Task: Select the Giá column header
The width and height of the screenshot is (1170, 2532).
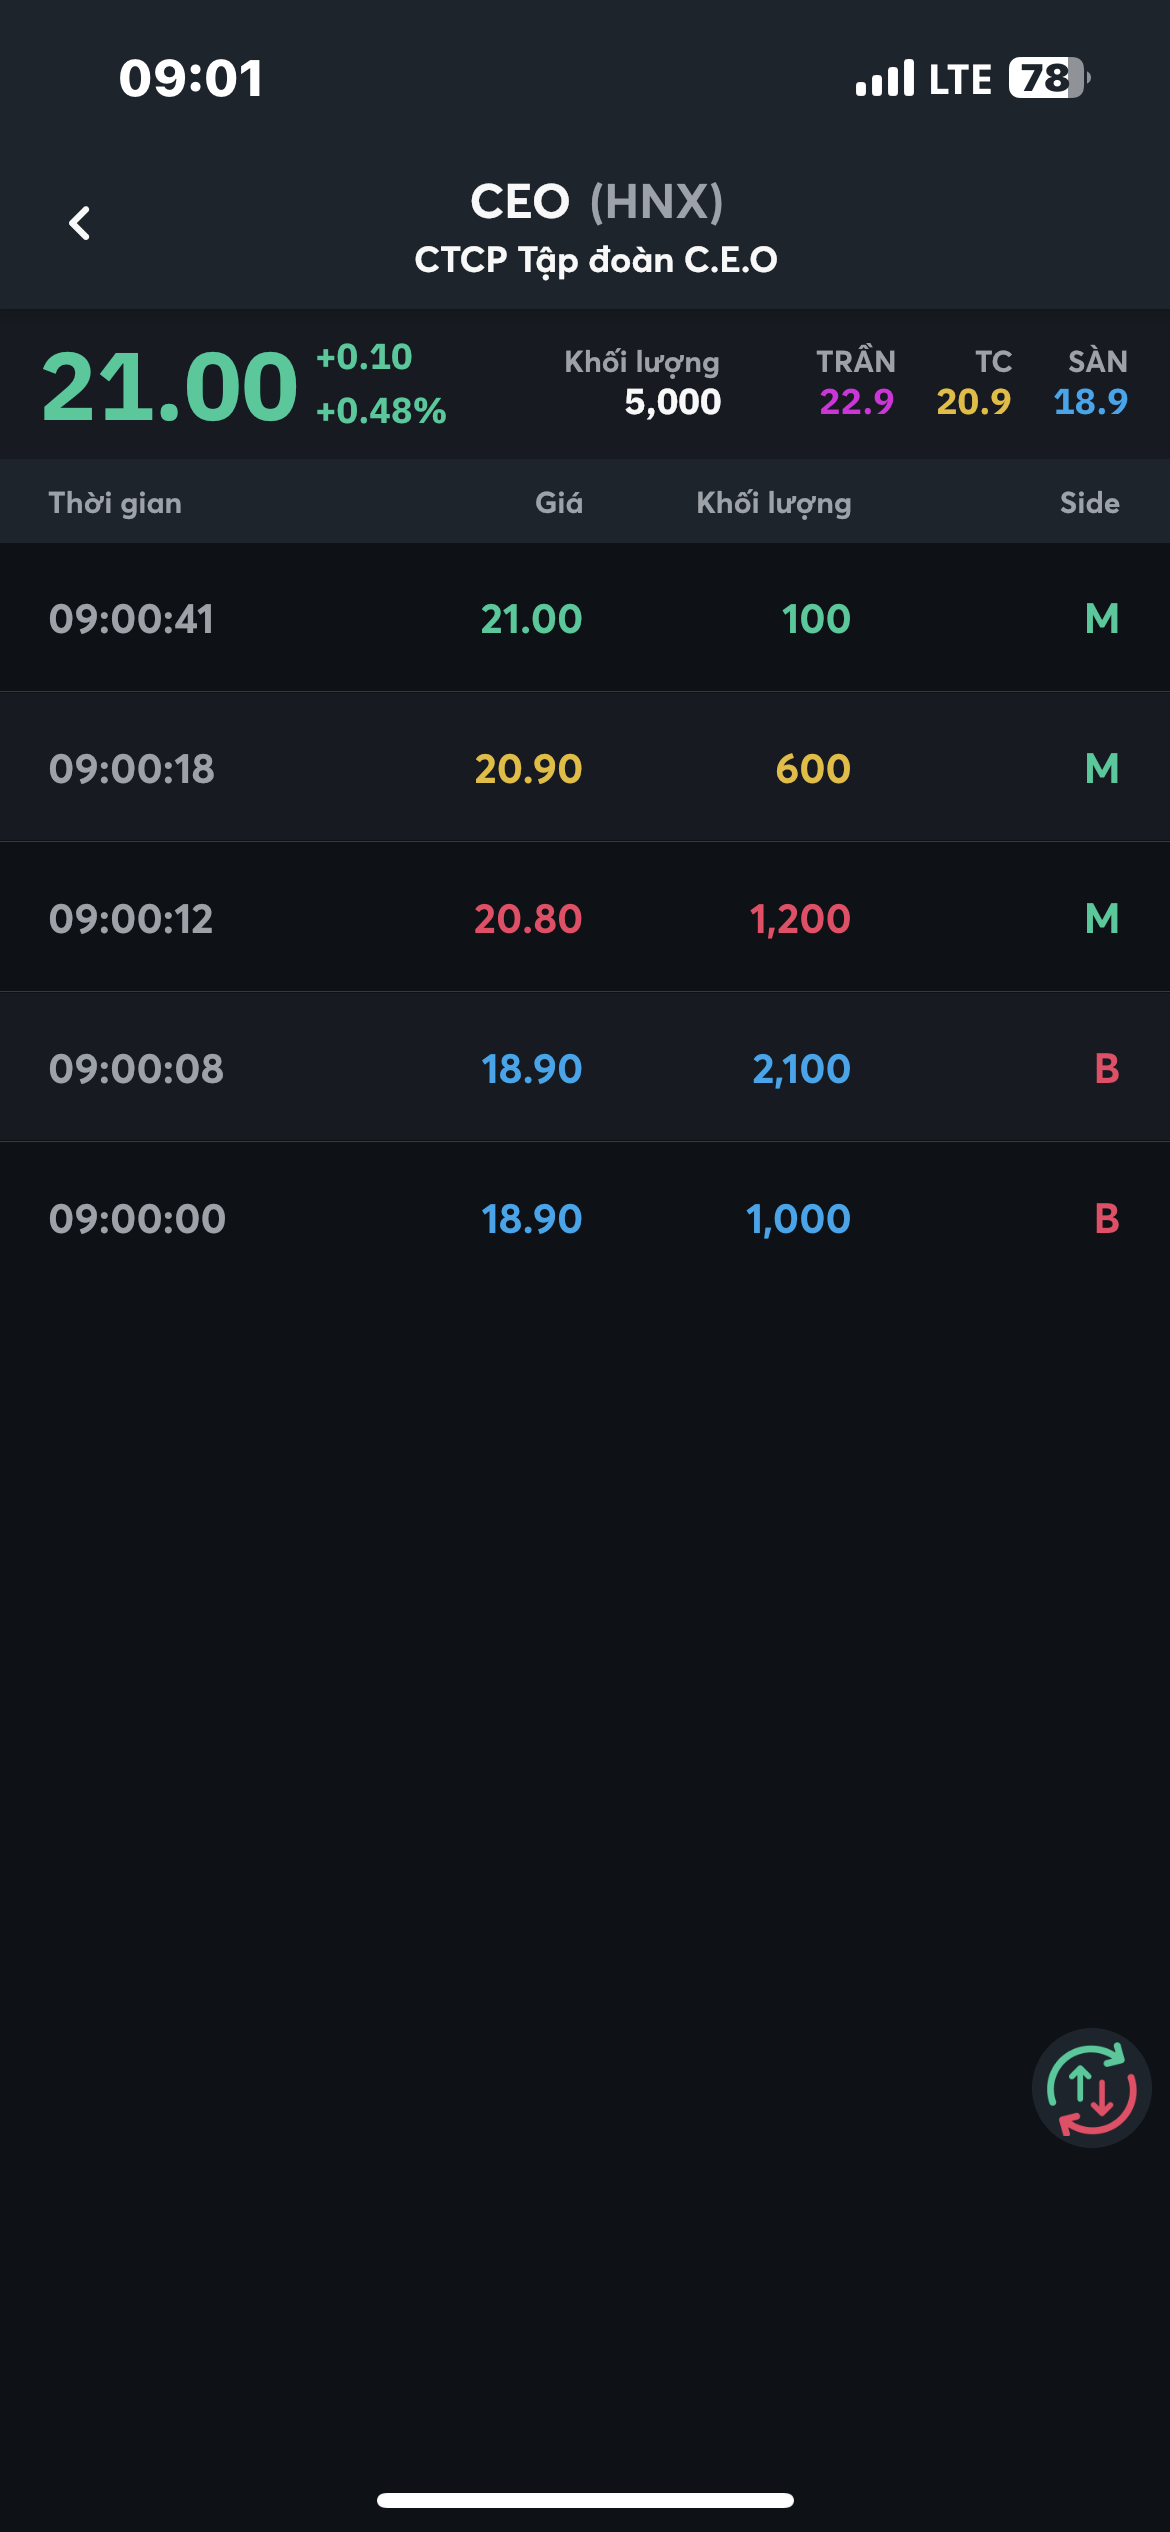Action: pos(558,503)
